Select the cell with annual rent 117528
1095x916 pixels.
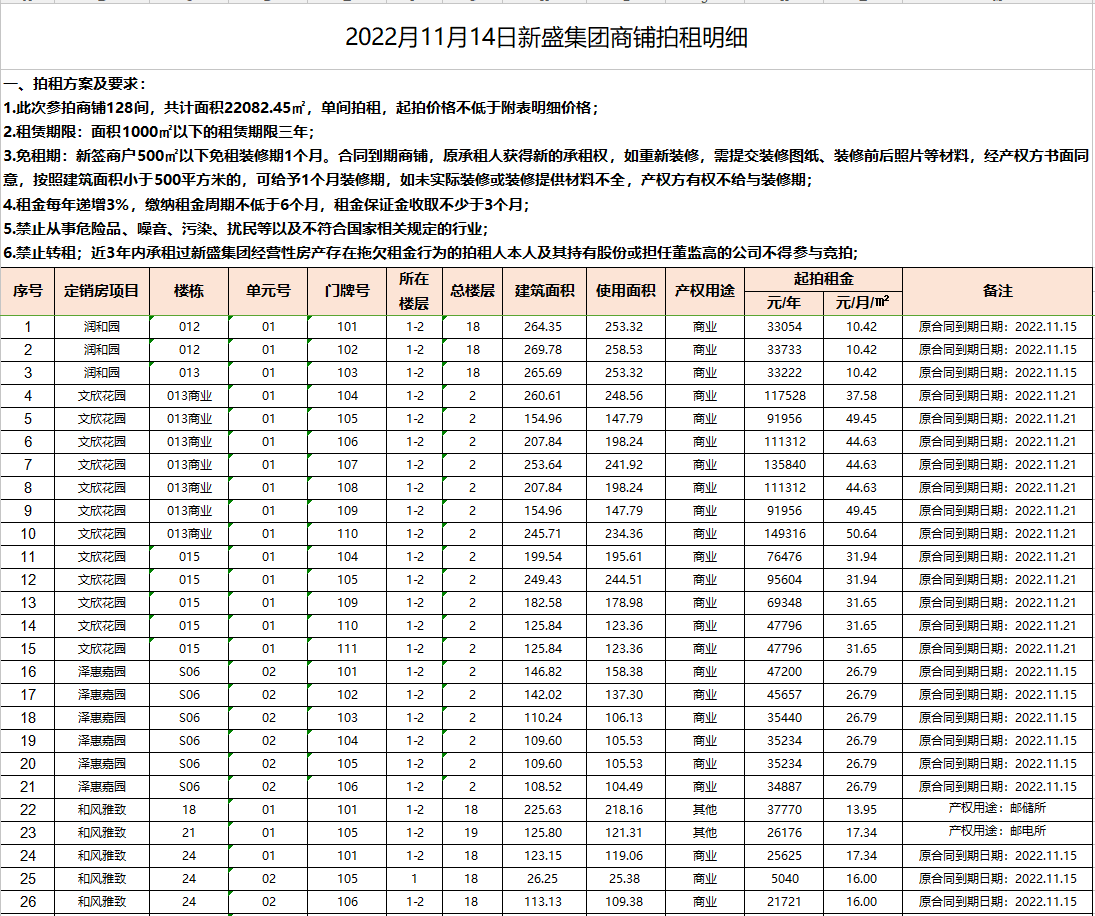pos(783,396)
